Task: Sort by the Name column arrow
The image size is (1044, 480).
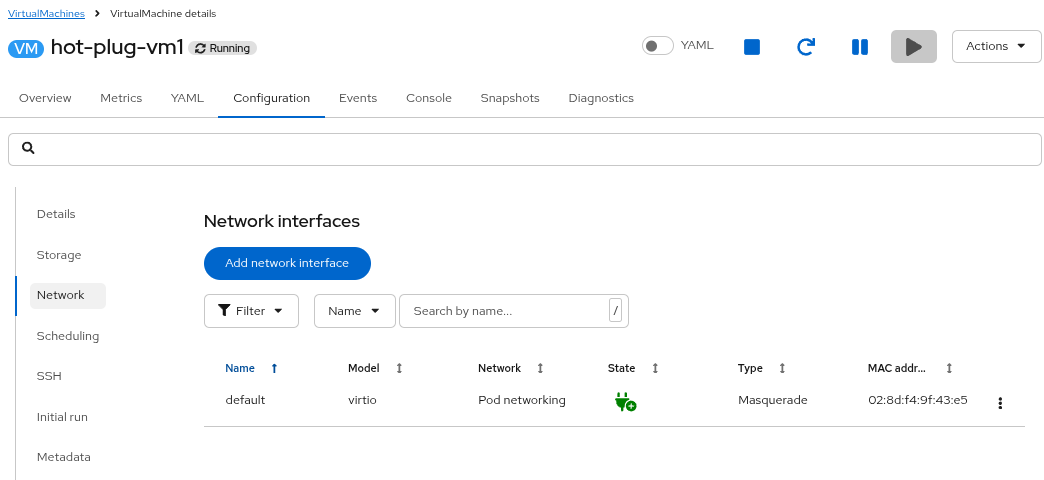Action: (274, 368)
